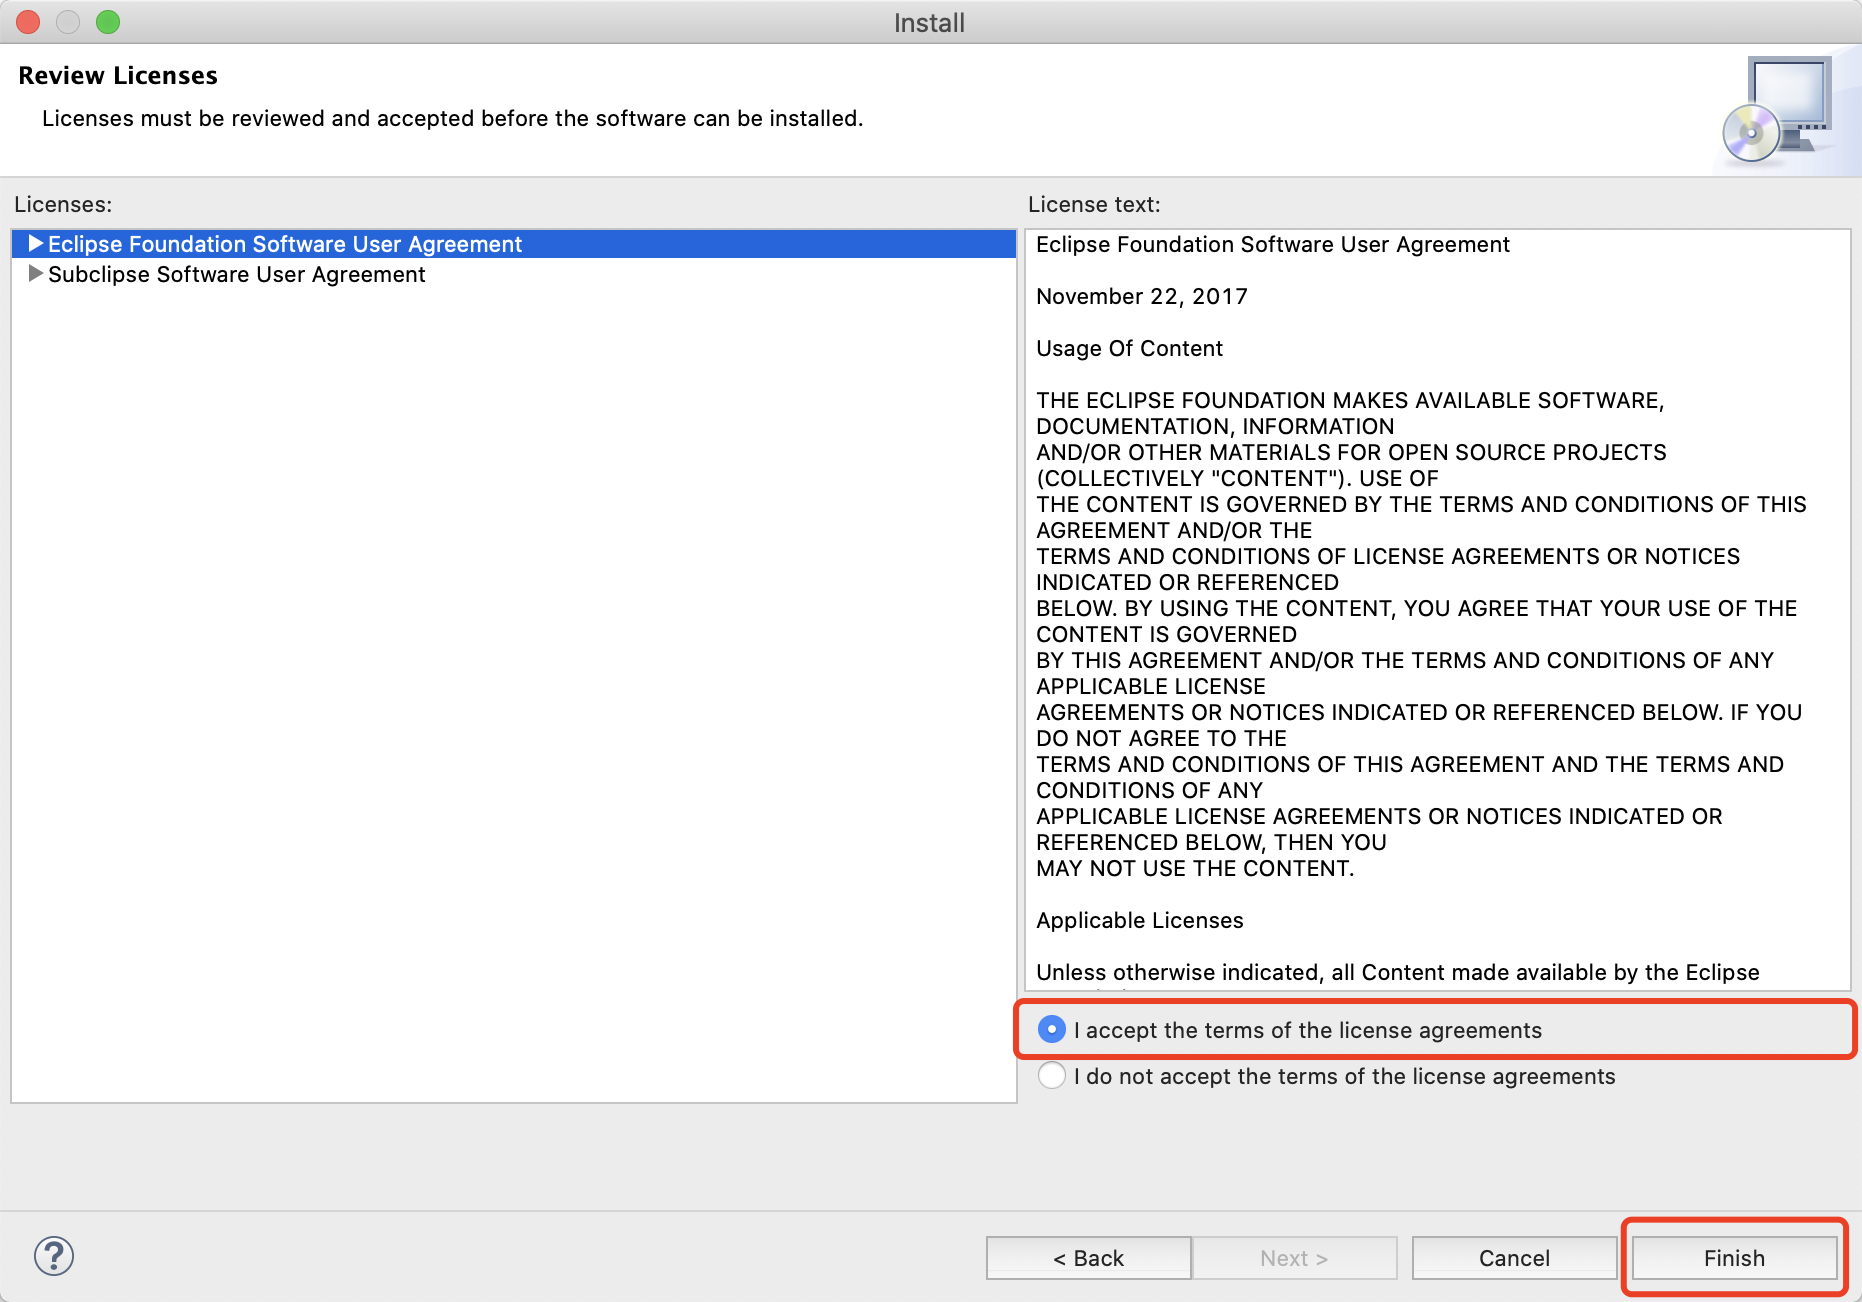Click the Cancel button
The height and width of the screenshot is (1302, 1862).
pos(1514,1258)
